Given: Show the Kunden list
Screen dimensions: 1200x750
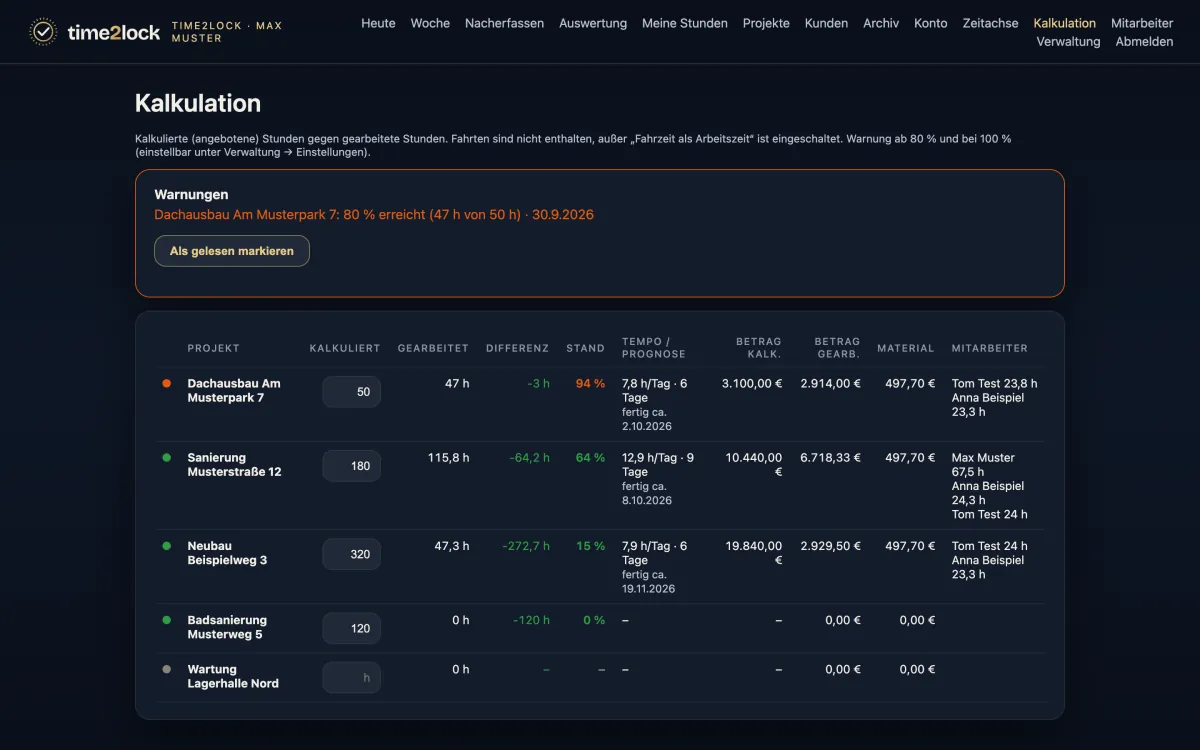Looking at the screenshot, I should click(x=826, y=23).
